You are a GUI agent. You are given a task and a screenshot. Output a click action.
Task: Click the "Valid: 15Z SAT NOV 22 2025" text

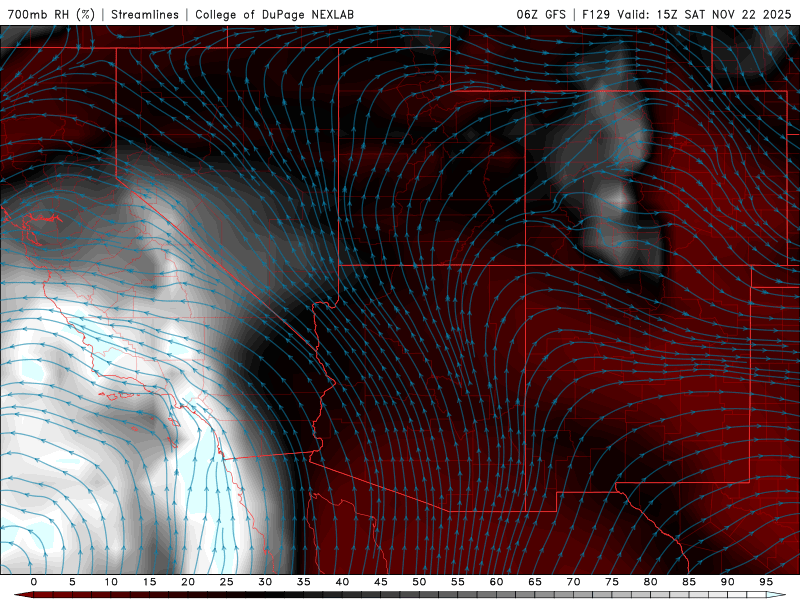click(704, 14)
